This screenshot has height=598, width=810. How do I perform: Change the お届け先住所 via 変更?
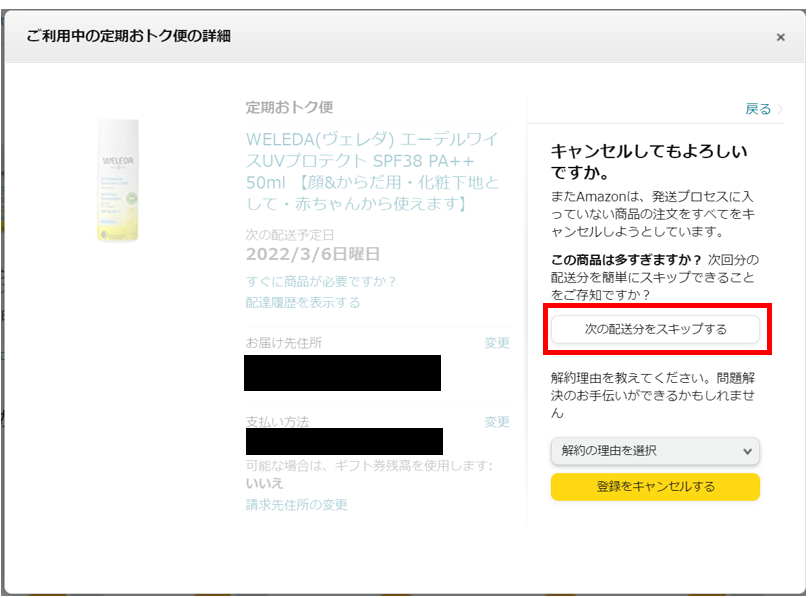point(497,342)
